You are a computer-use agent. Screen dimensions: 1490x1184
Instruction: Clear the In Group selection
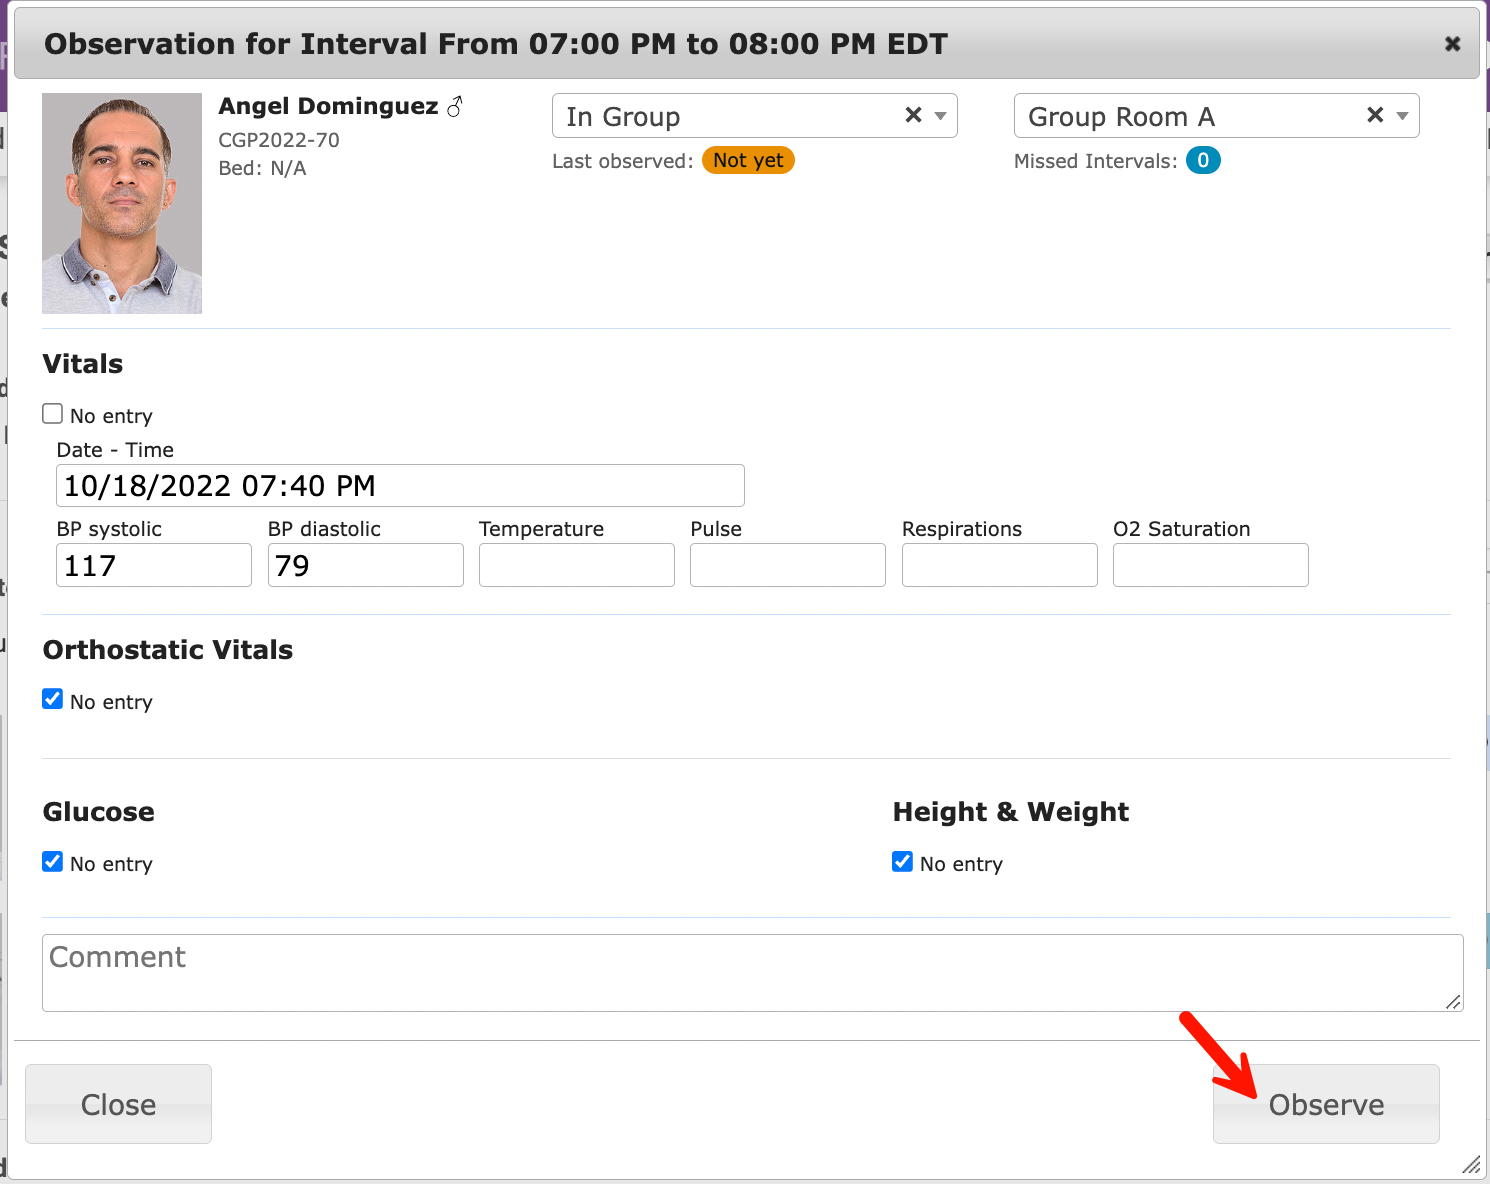(913, 115)
